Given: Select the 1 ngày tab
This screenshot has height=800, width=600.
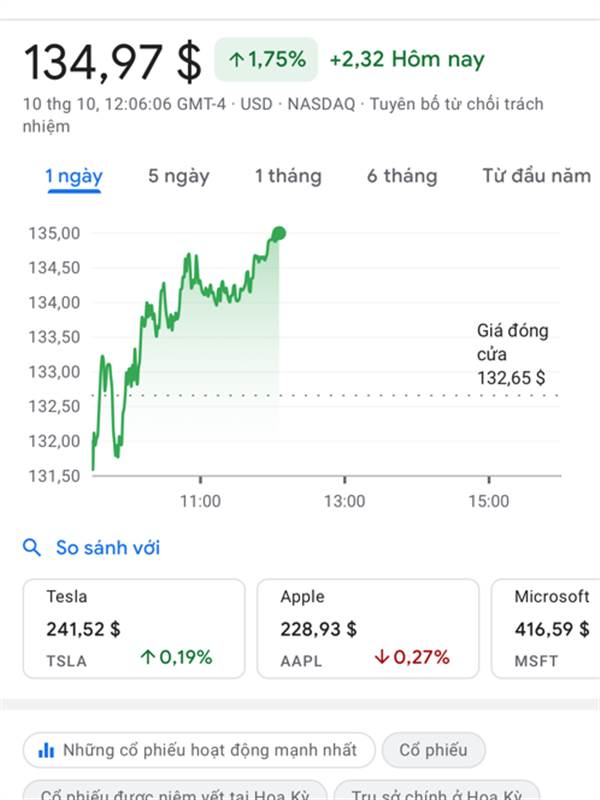Looking at the screenshot, I should (74, 177).
